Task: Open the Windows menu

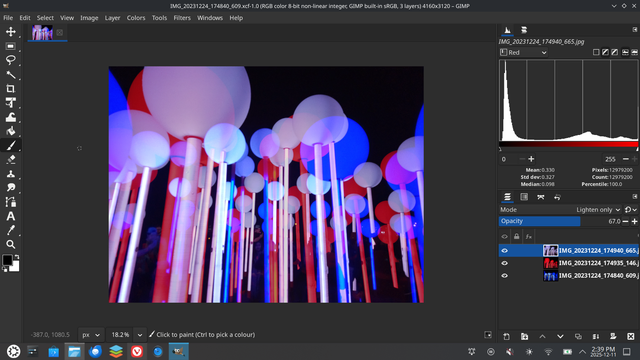Action: pos(210,18)
